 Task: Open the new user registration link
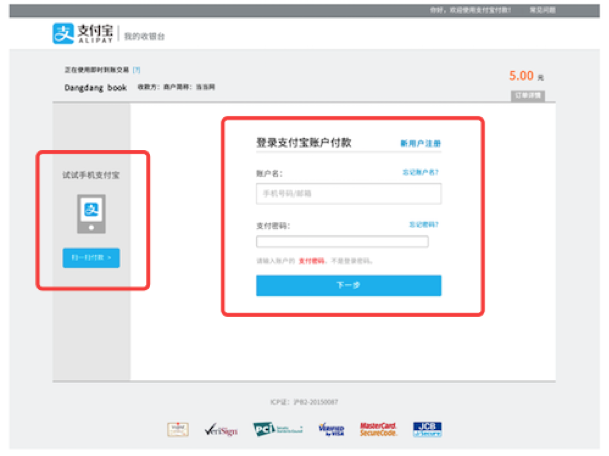(x=420, y=143)
